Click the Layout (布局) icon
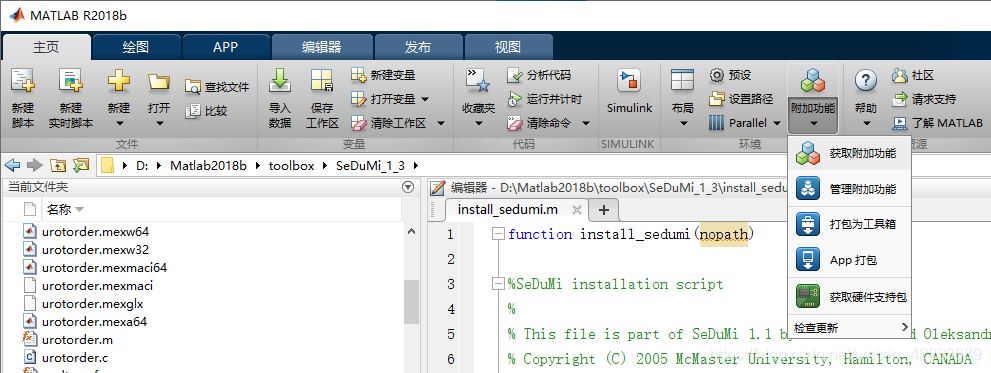The image size is (991, 373). tap(683, 81)
